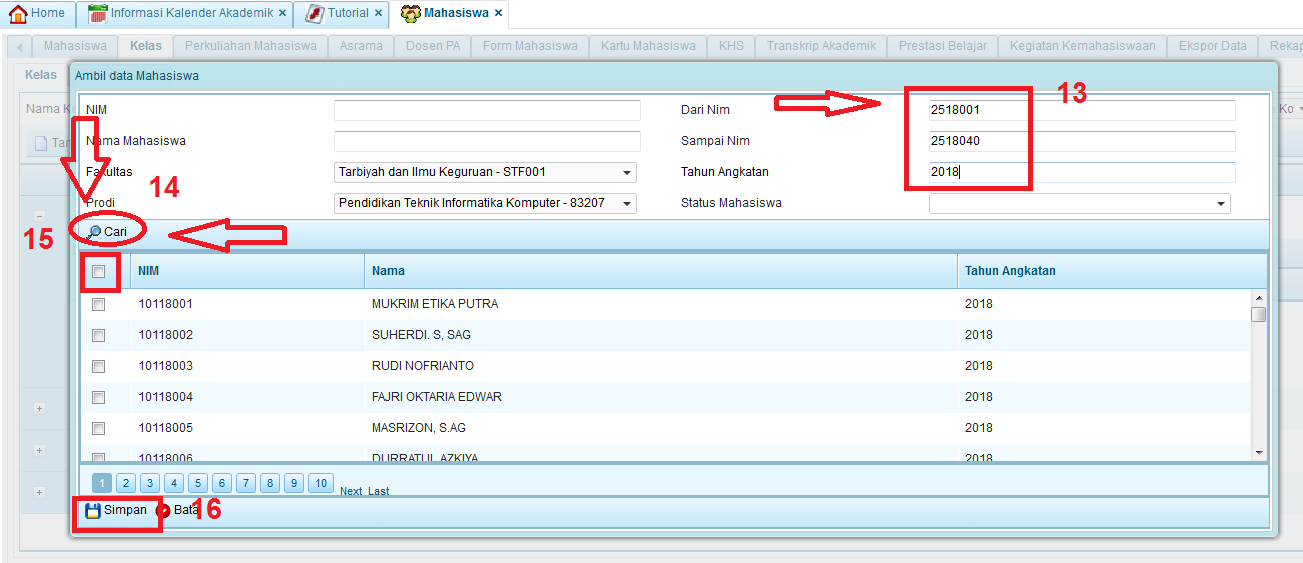Click the Simpan floppy disk icon

pyautogui.click(x=93, y=511)
